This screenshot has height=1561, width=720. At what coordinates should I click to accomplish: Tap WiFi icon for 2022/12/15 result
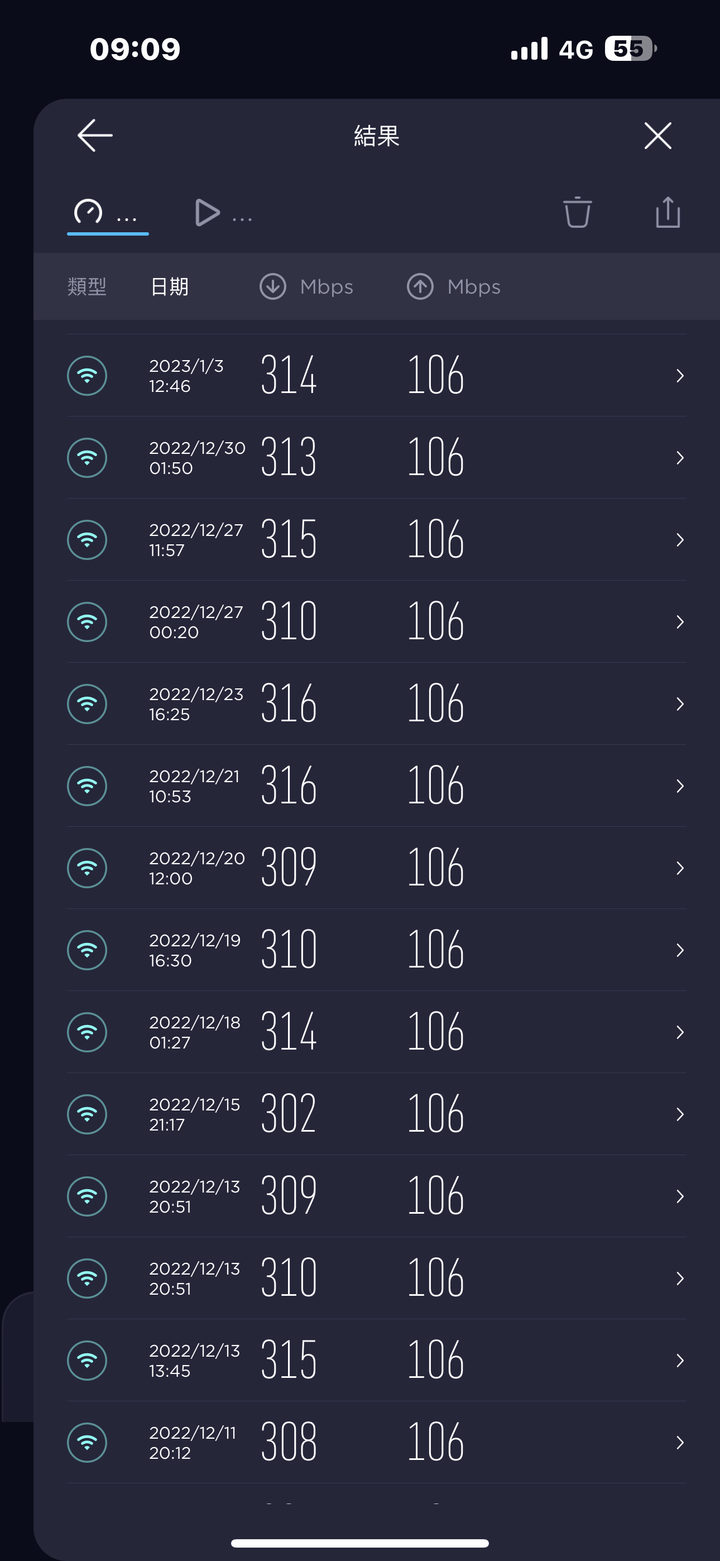[87, 1113]
